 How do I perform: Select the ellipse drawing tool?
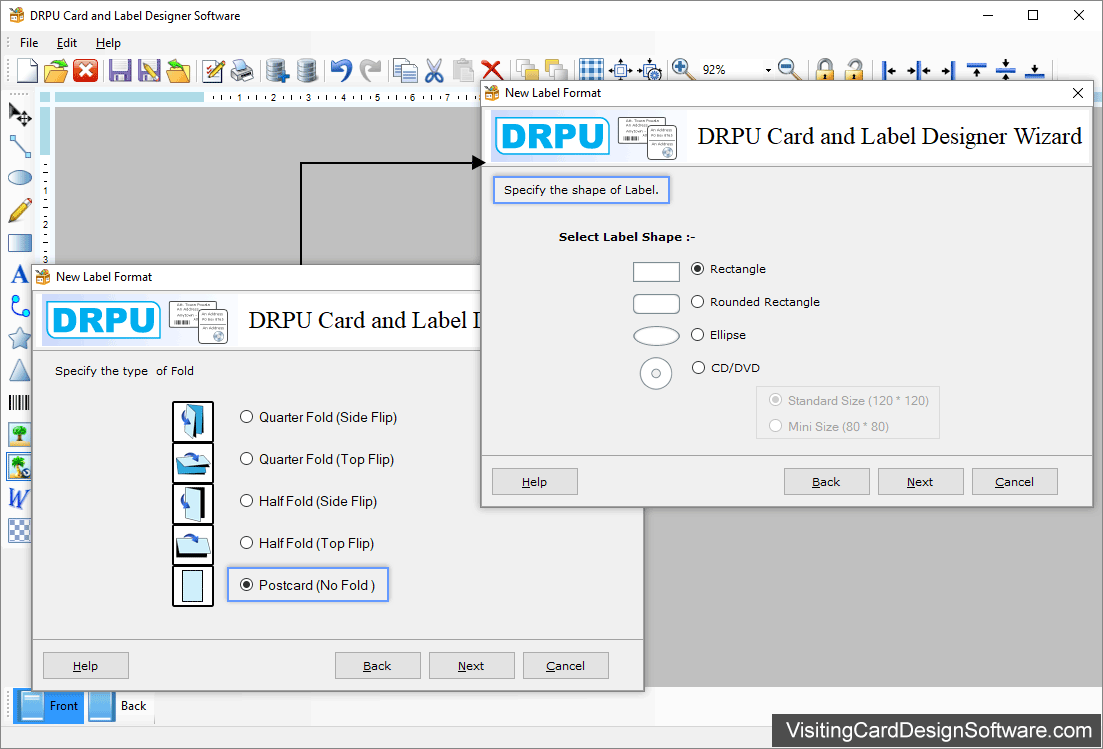click(20, 177)
